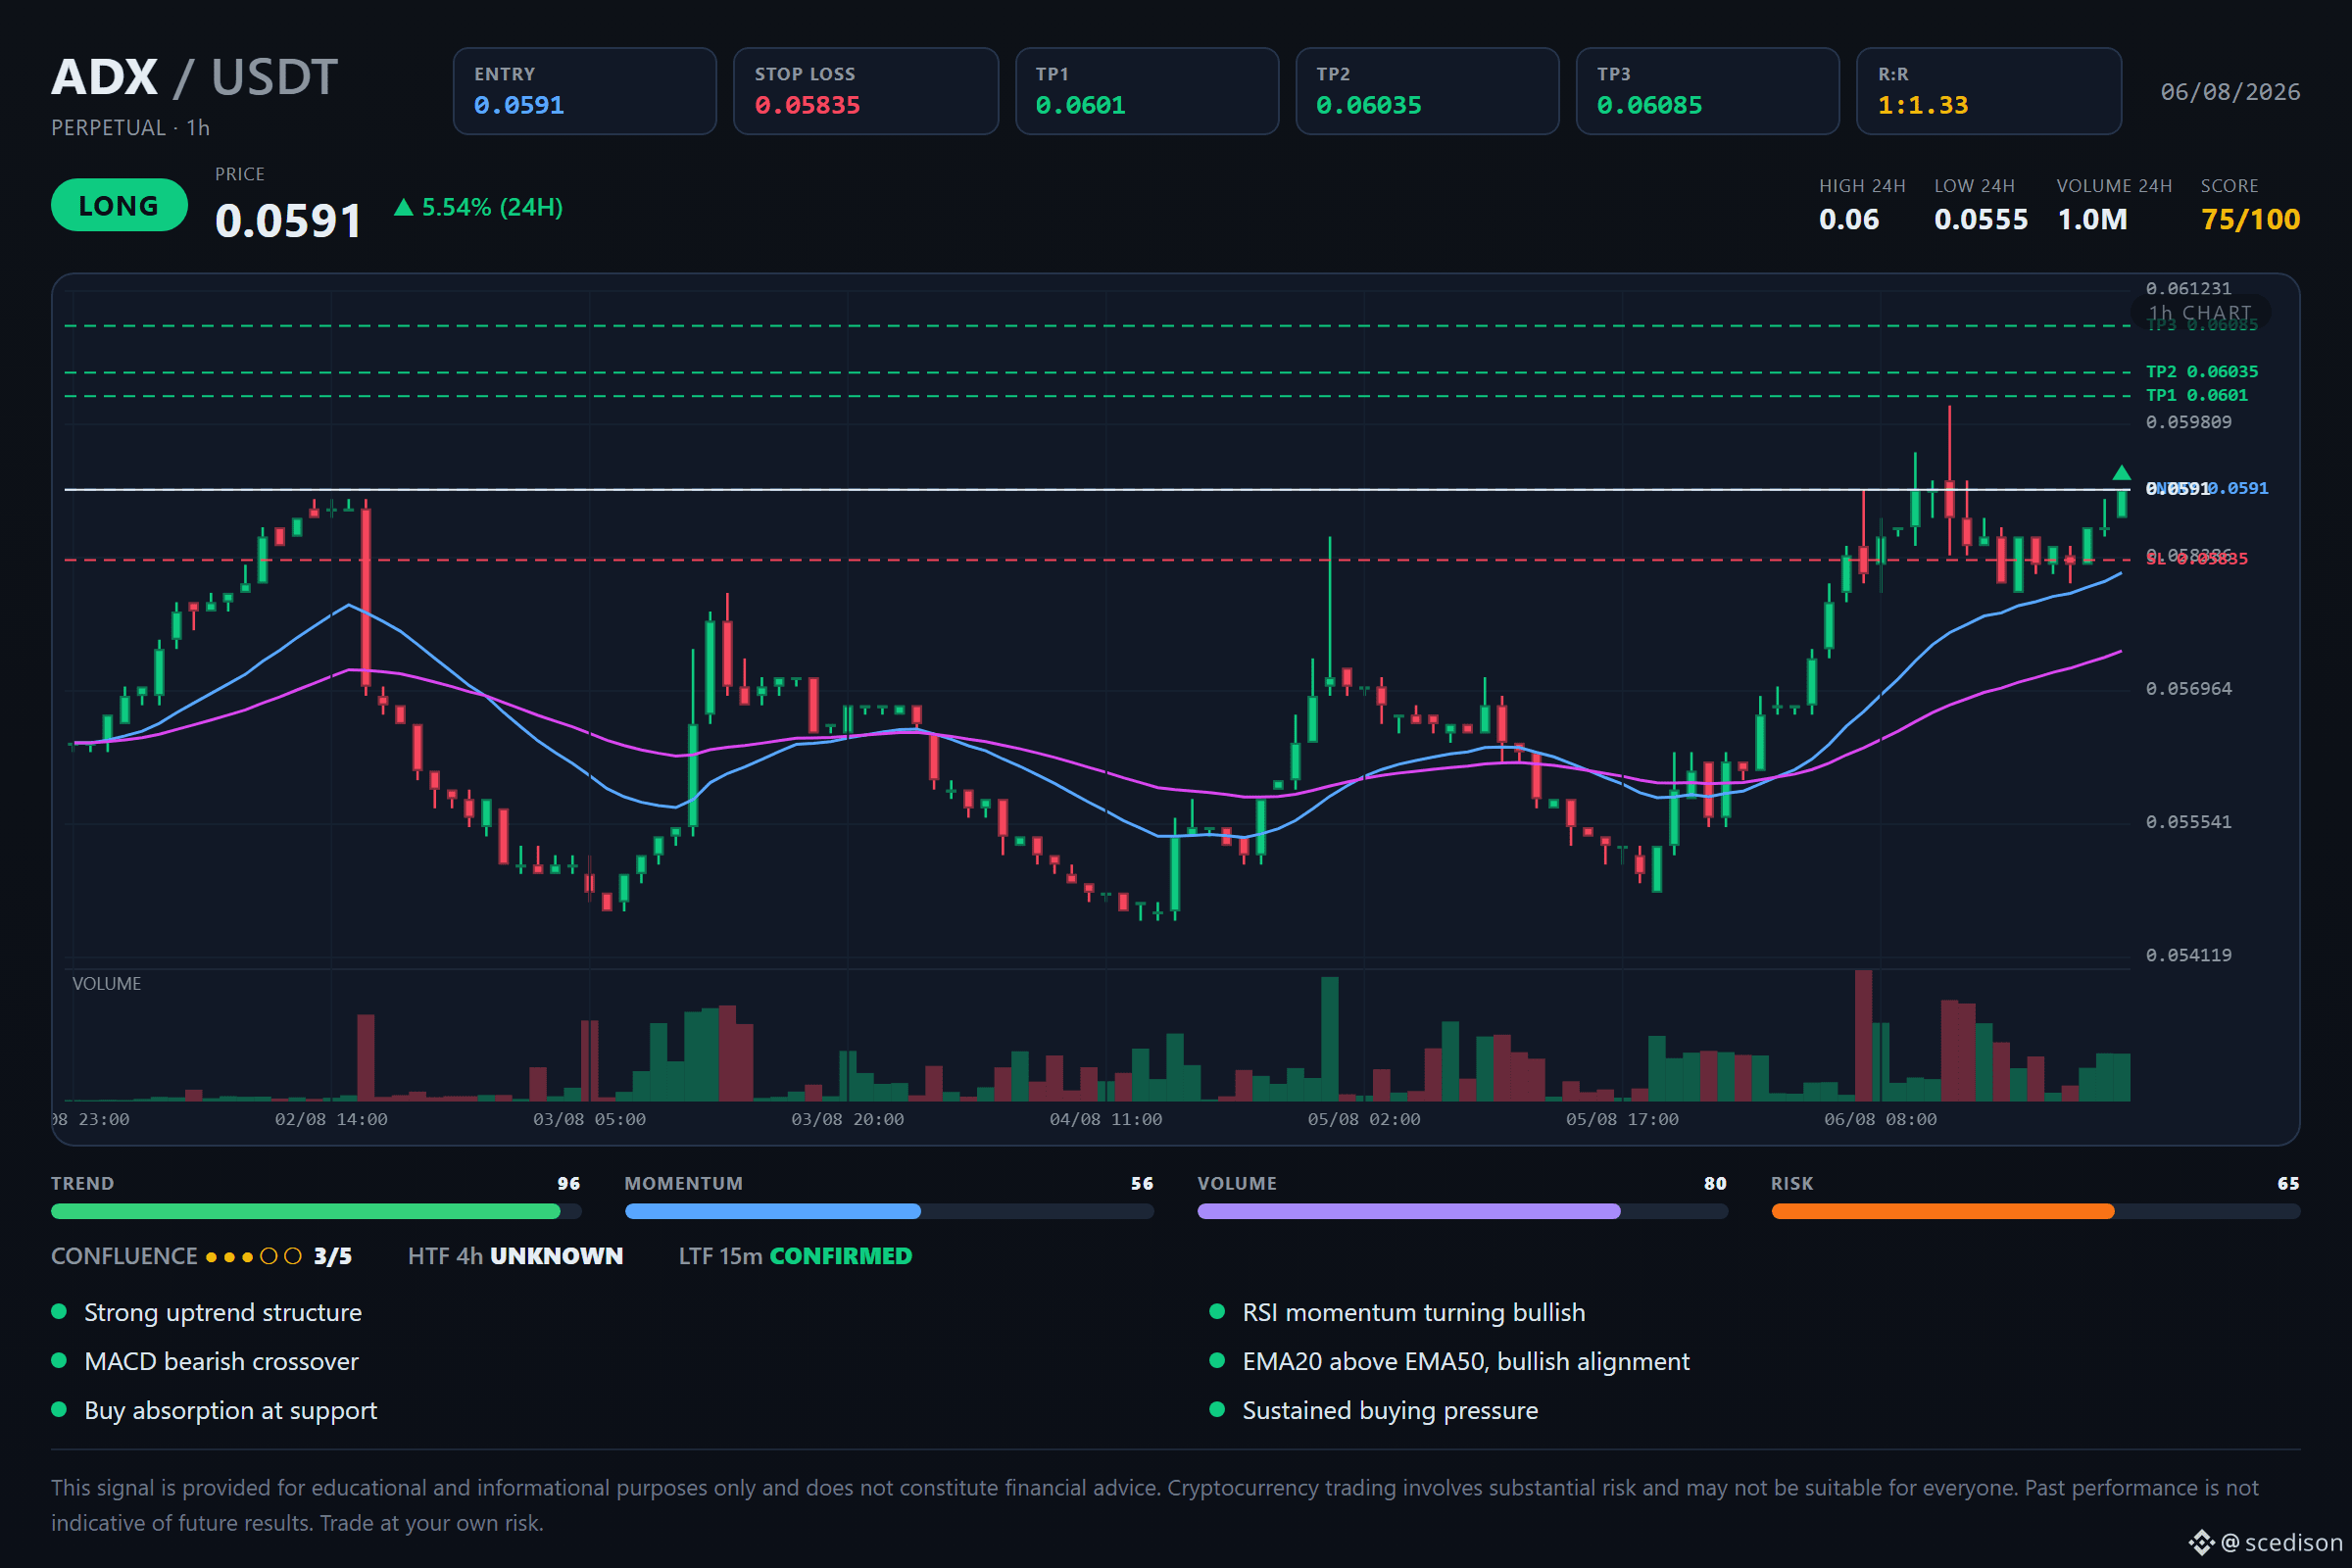
Task: Click the scedison logo icon
Action: point(2201,1542)
